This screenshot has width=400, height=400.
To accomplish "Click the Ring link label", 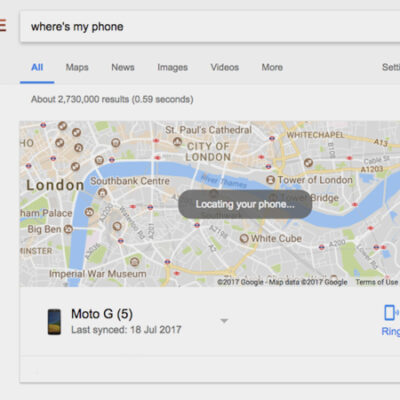I will pos(391,331).
